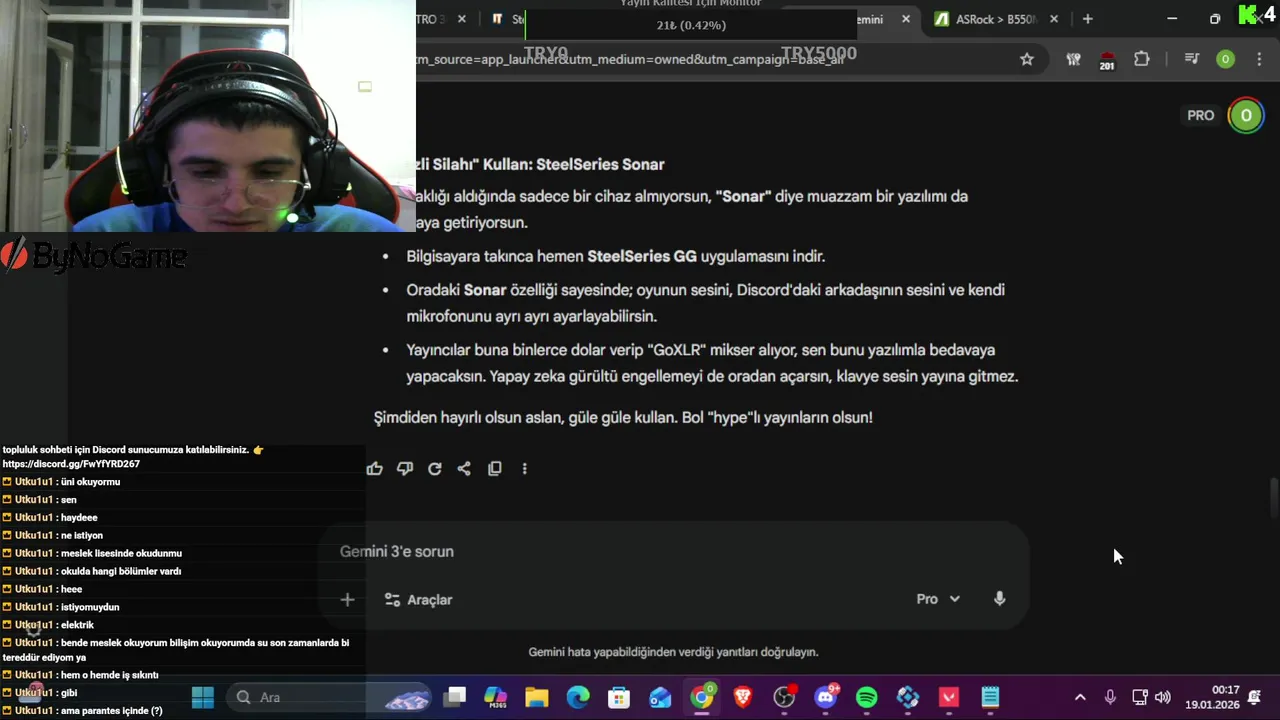Select the chat message 'meslek lisesinde okudunmu'
This screenshot has height=720, width=1280.
pos(121,553)
